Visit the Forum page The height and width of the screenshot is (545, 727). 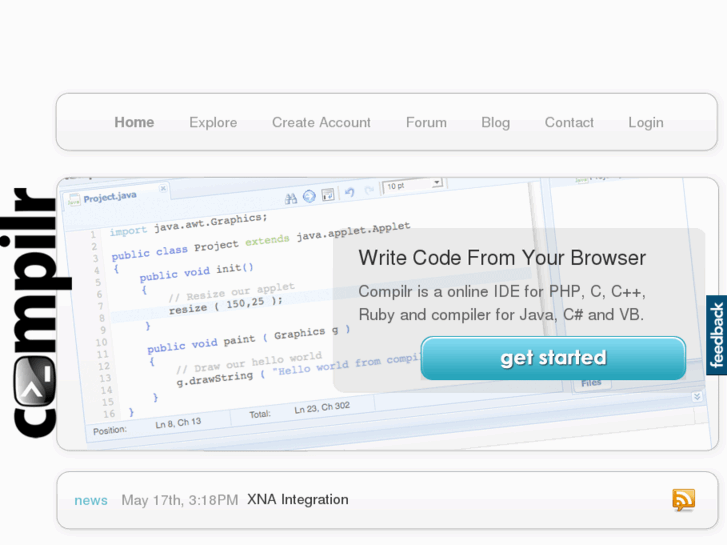pyautogui.click(x=426, y=122)
